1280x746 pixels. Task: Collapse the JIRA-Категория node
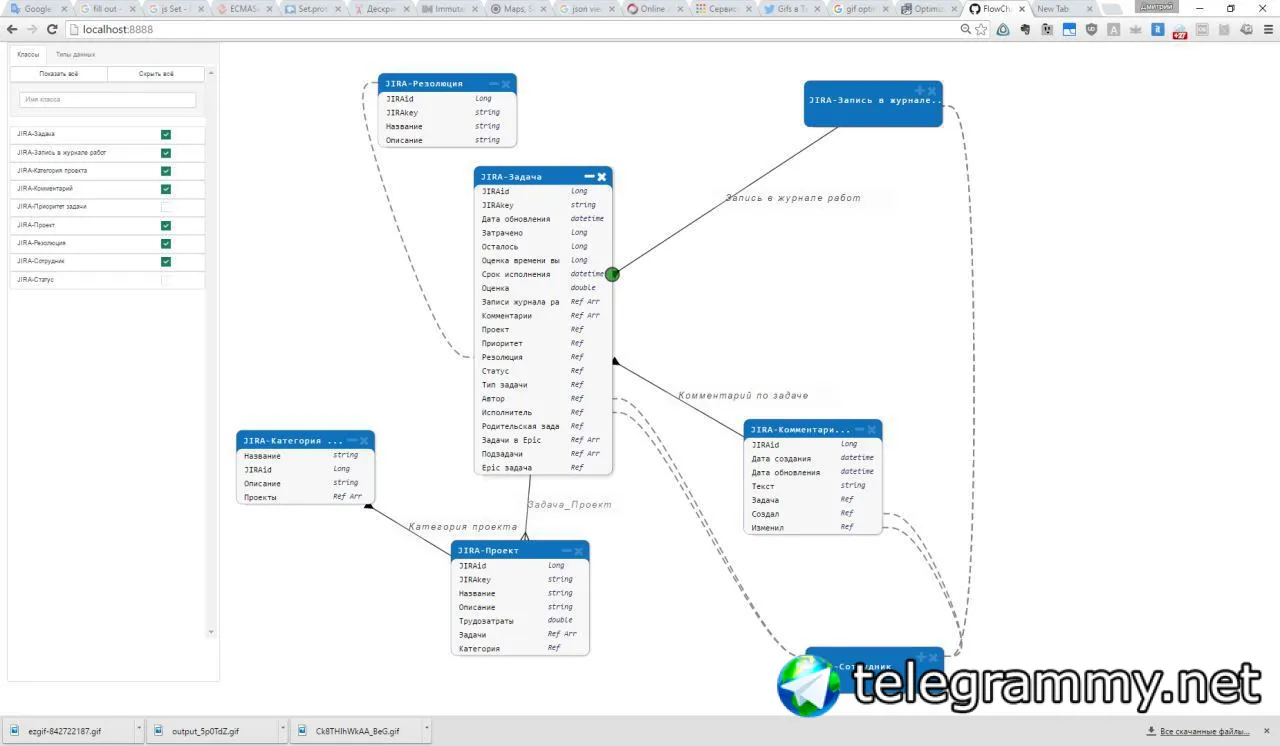[x=352, y=440]
